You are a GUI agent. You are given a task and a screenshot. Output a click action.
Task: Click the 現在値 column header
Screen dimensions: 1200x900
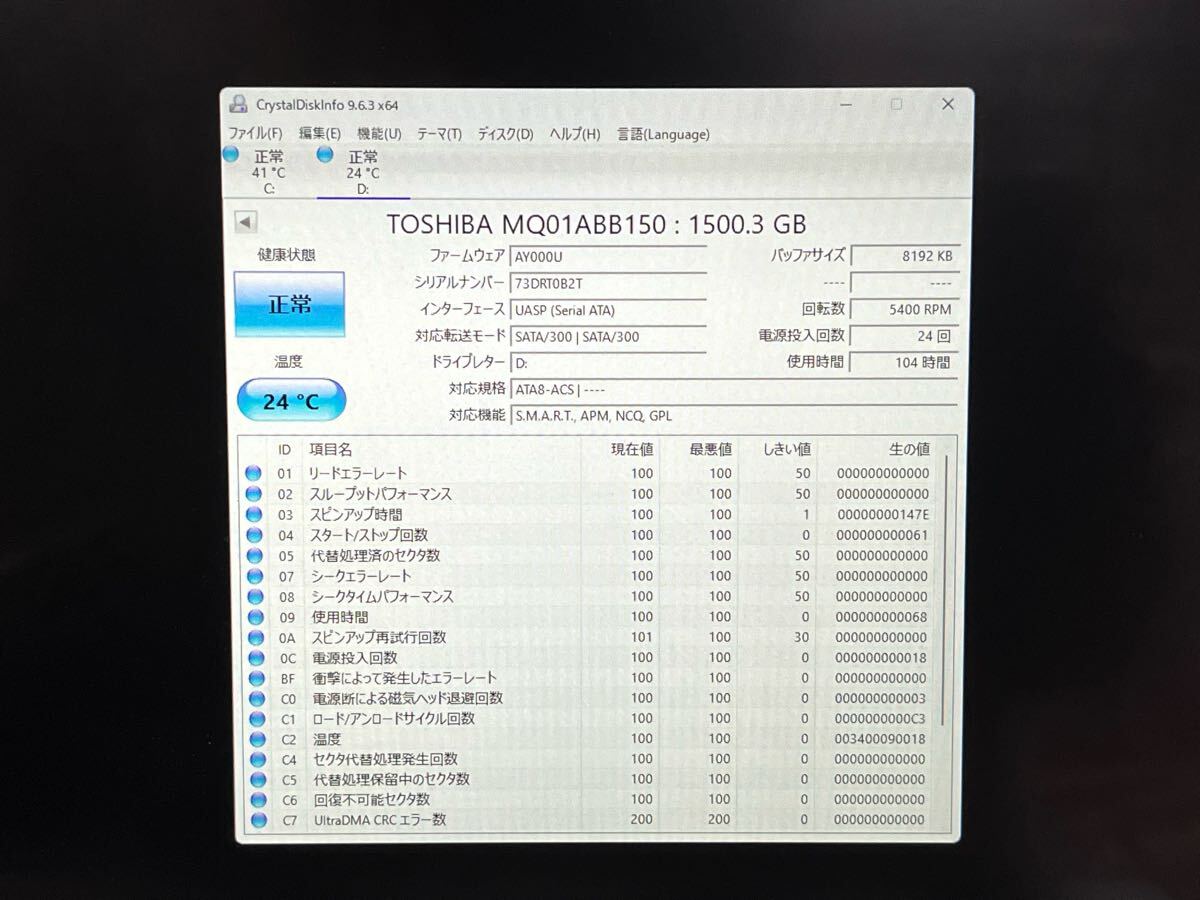632,450
